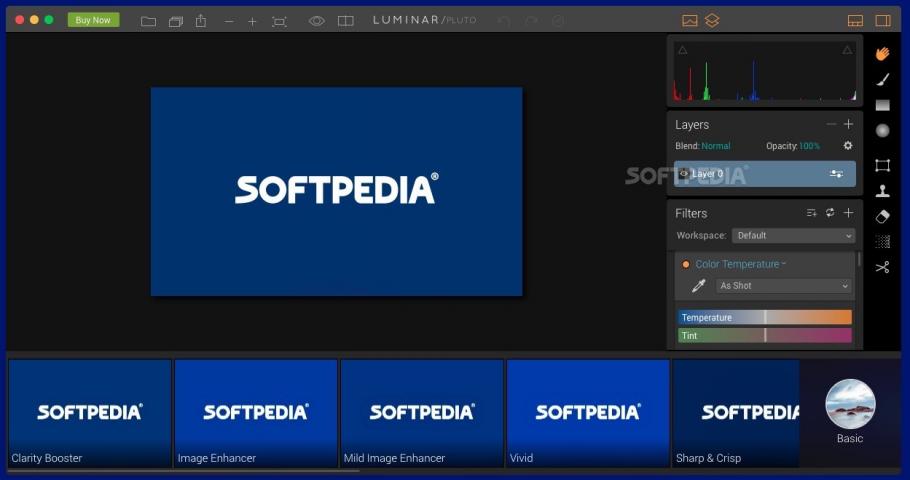Apply the Mild Image Enhancer preset

click(422, 413)
